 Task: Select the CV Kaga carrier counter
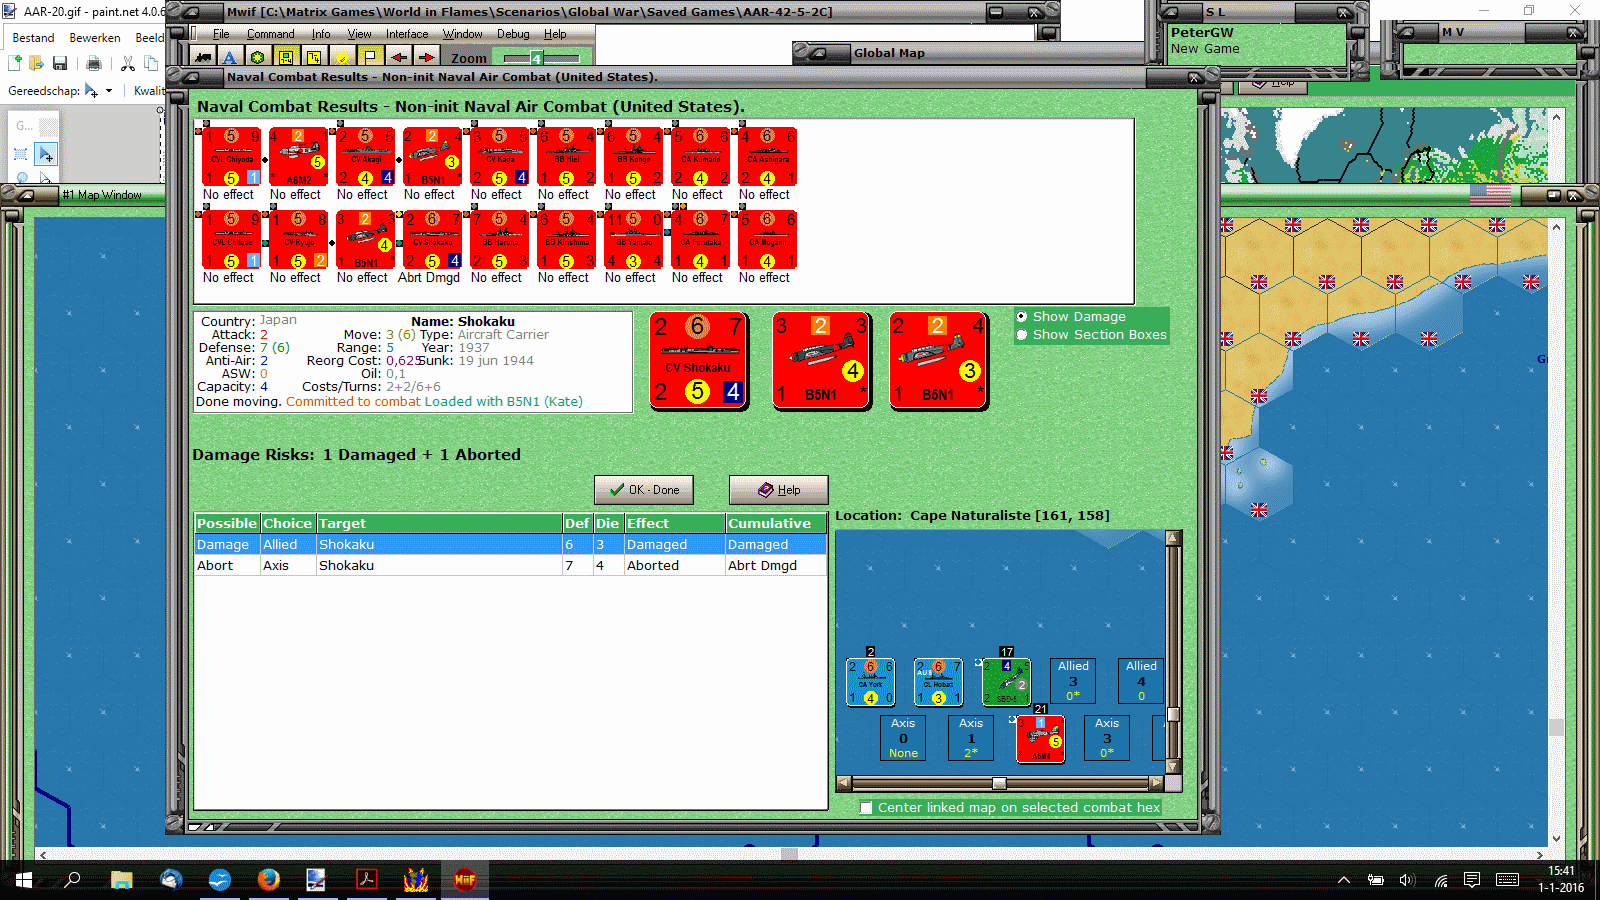click(500, 156)
